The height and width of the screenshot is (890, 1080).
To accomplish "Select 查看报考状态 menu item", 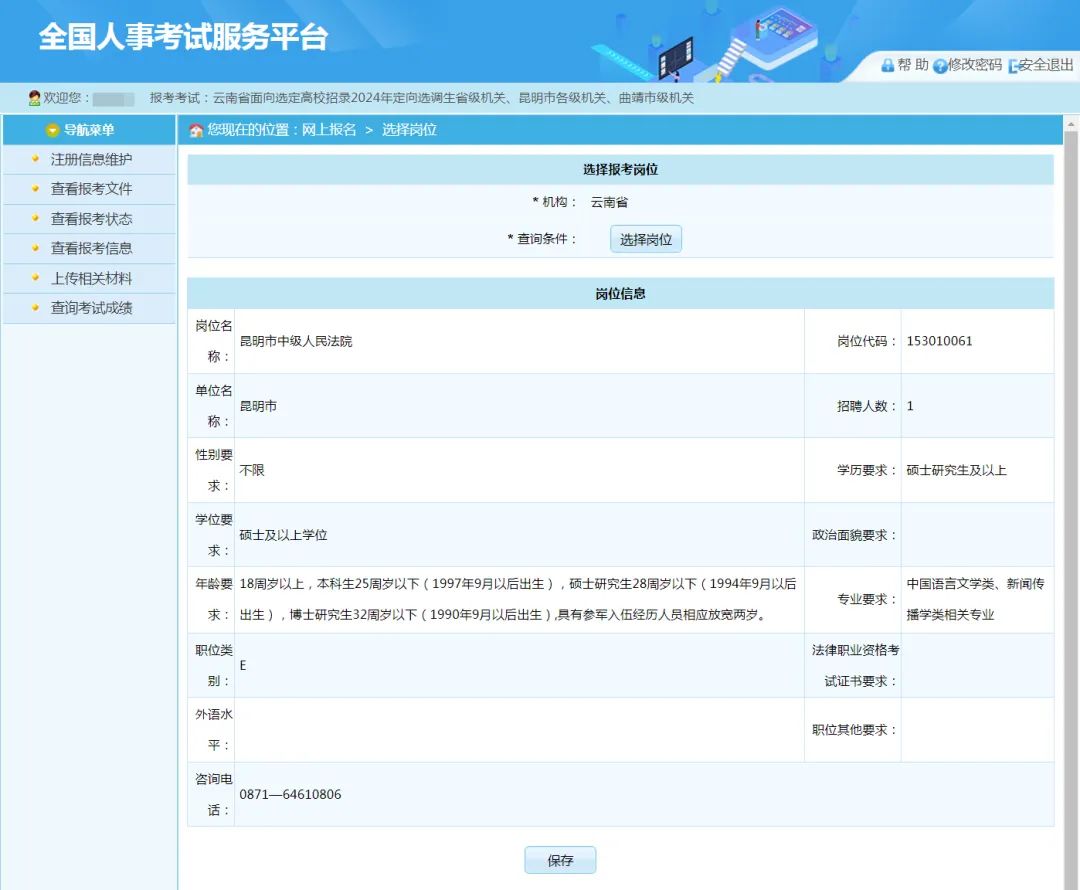I will (x=91, y=219).
